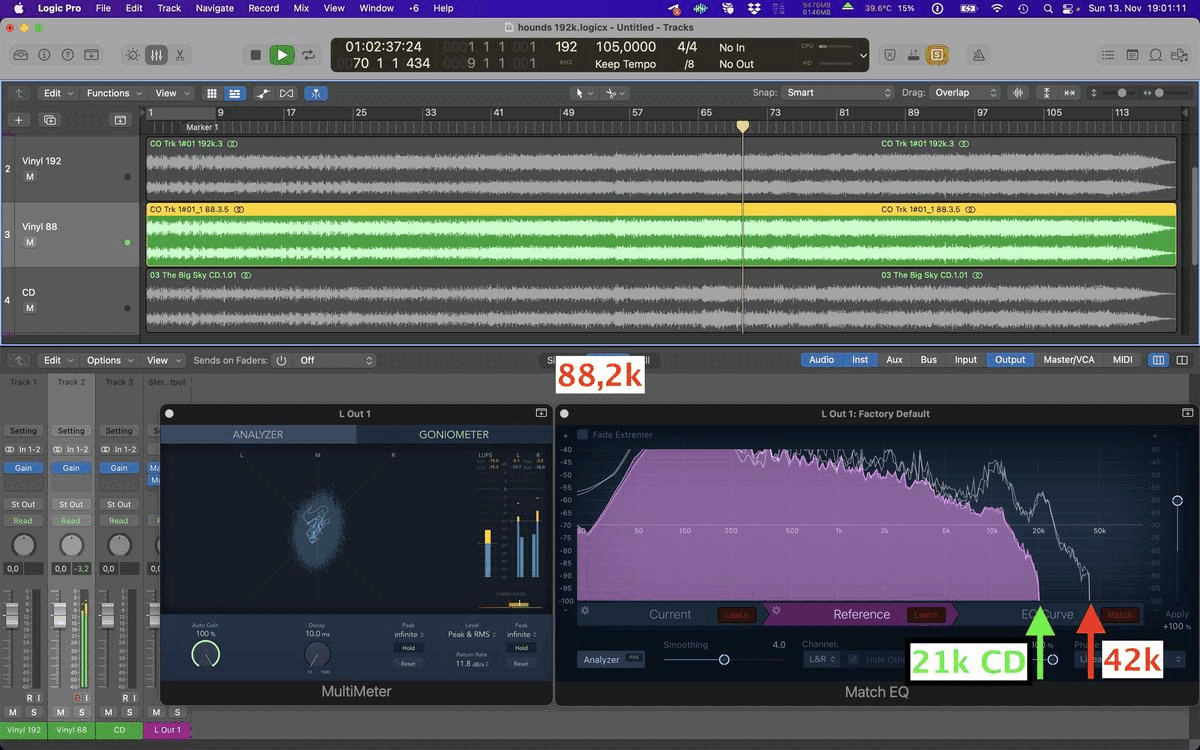Mute the CD track header
This screenshot has height=750, width=1200.
point(30,308)
